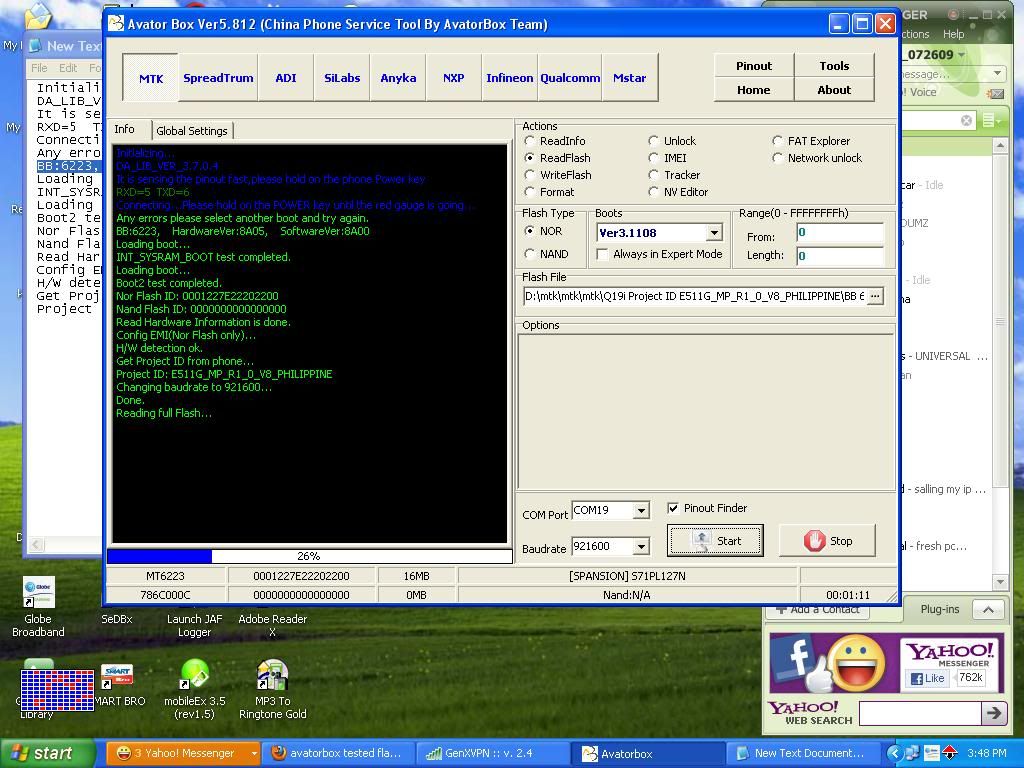Expand the Baudrate dropdown

[641, 546]
